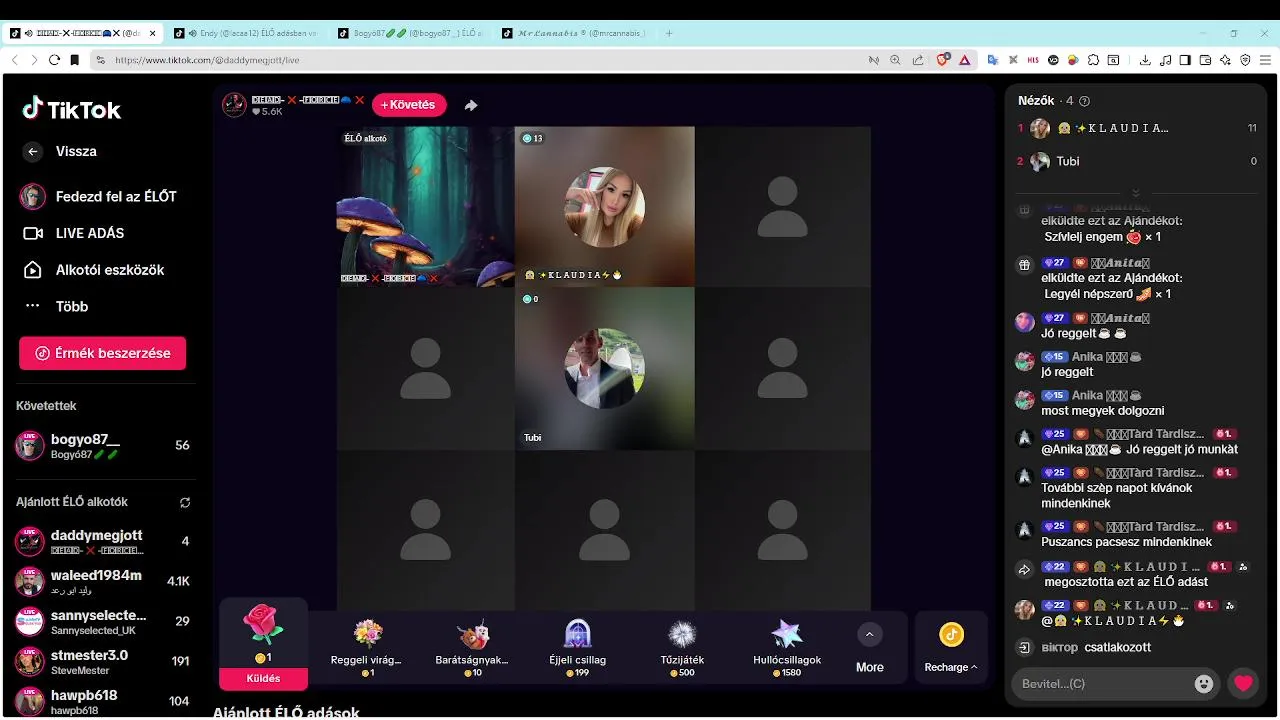Open LIVE ADÁS camera icon

pyautogui.click(x=33, y=233)
